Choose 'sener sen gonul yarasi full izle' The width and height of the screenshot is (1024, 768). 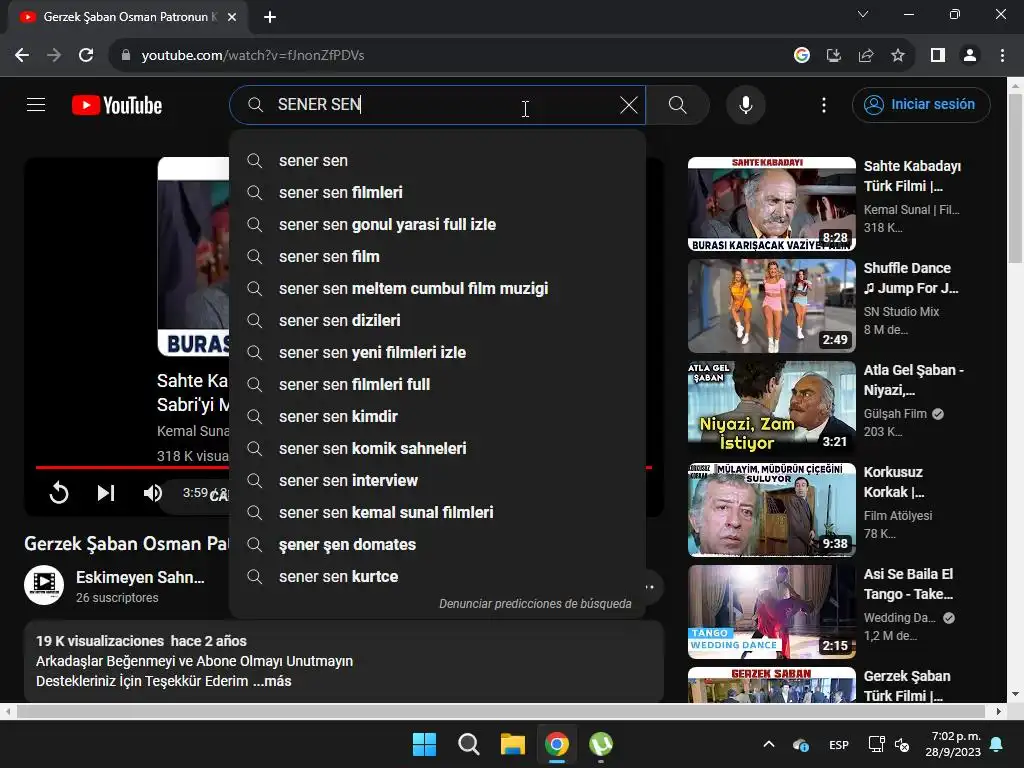click(x=438, y=225)
